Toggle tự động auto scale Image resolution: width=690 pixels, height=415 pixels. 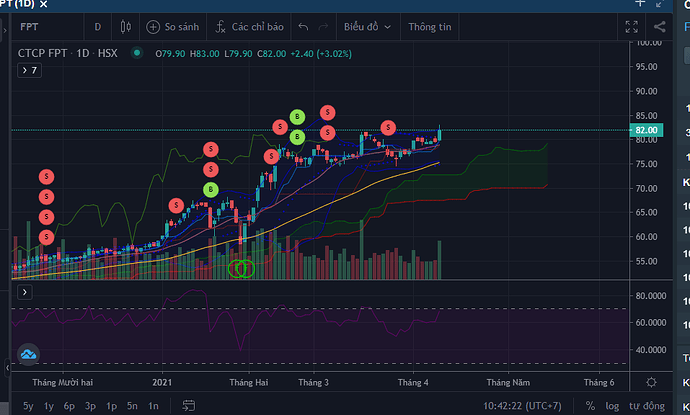pyautogui.click(x=646, y=405)
